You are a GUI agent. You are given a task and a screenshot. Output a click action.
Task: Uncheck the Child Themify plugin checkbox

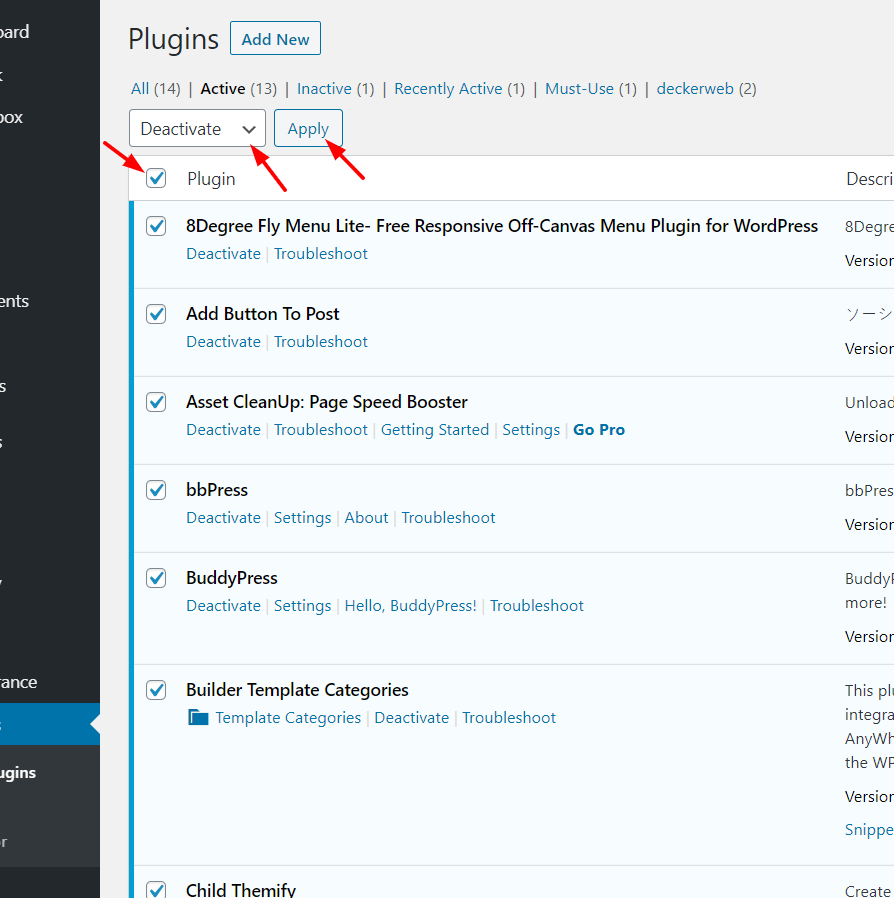point(156,889)
